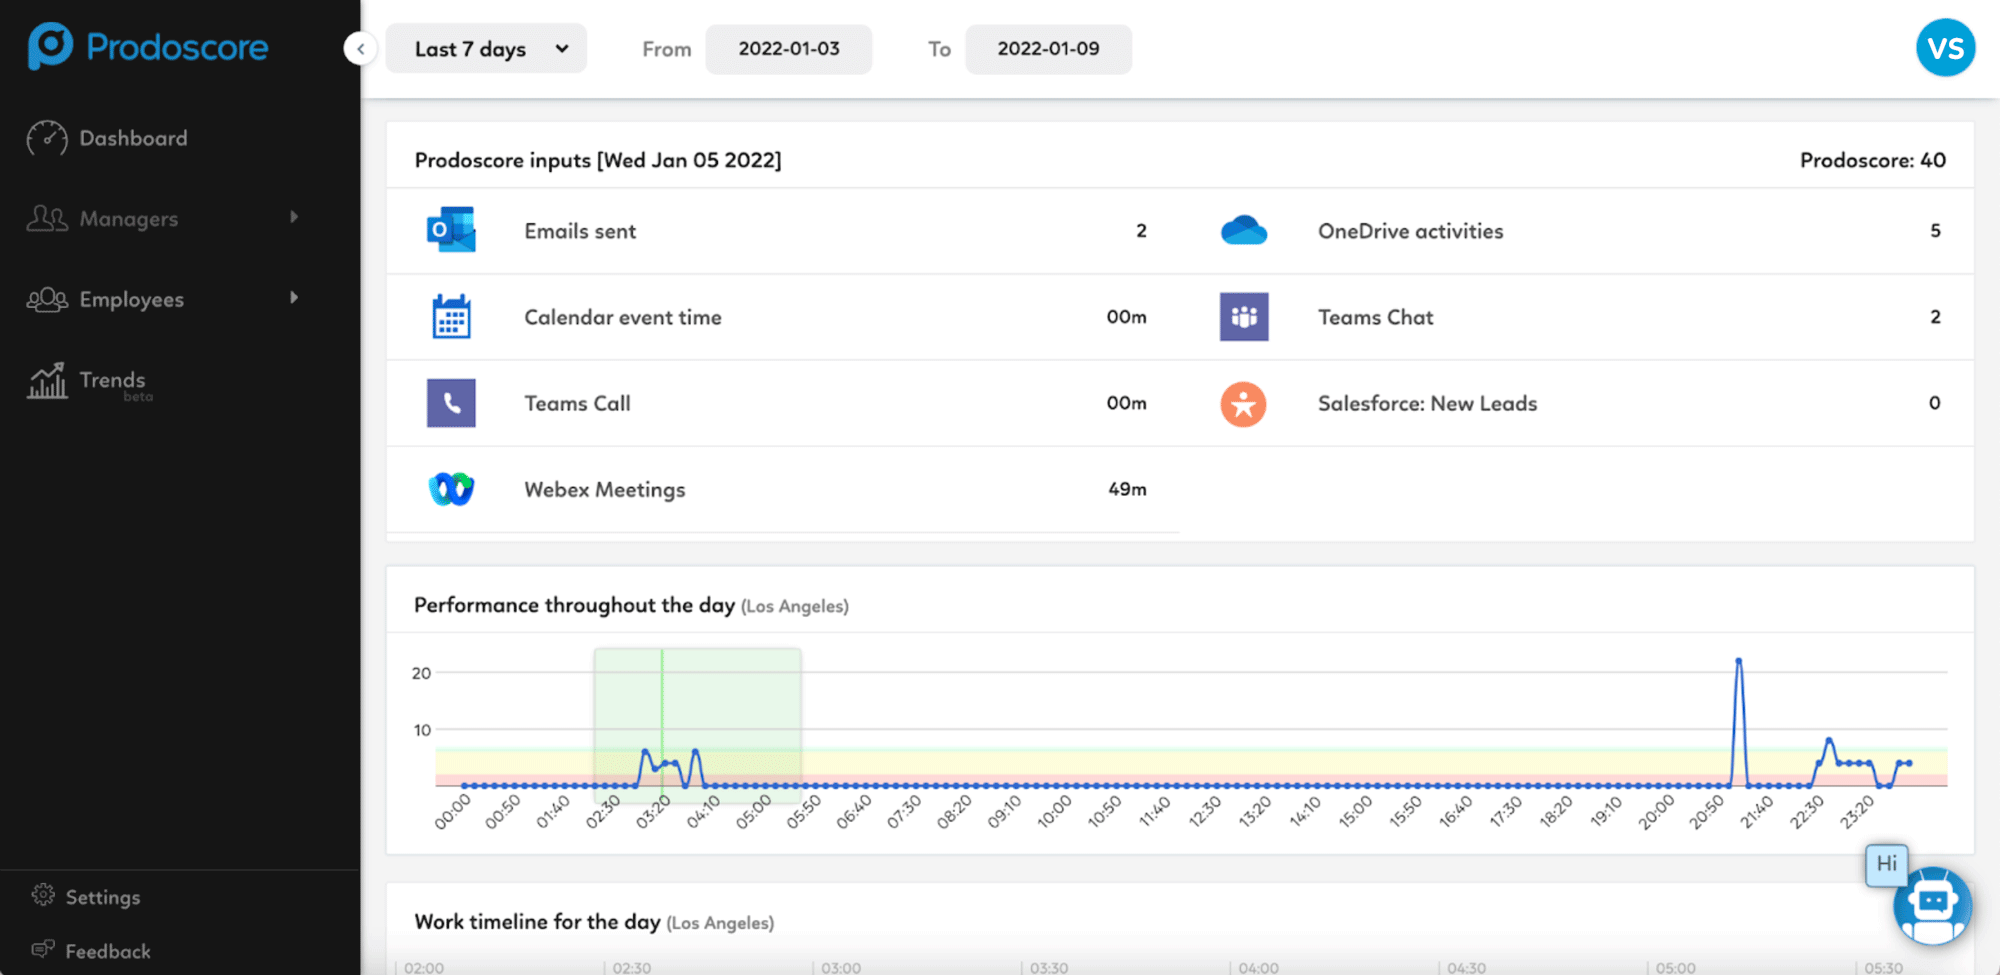Collapse the sidebar with chevron button
This screenshot has width=2000, height=975.
point(360,48)
